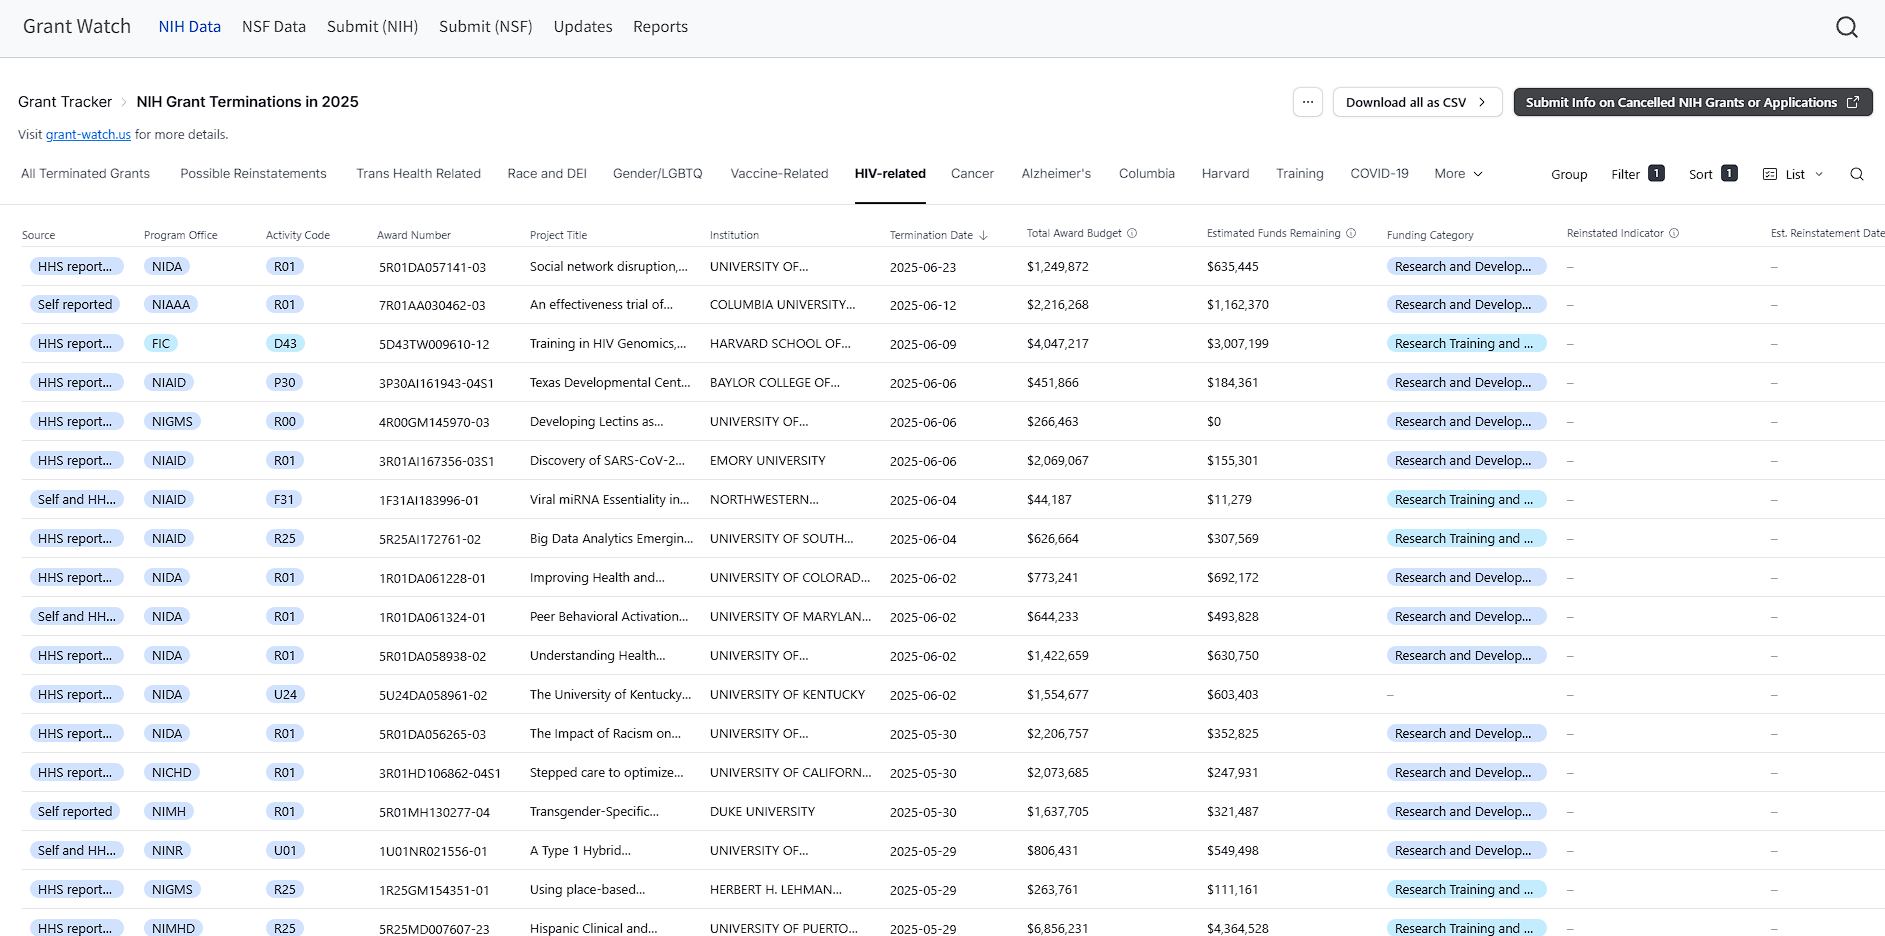Go to the Grant Tracker breadcrumb

(65, 102)
